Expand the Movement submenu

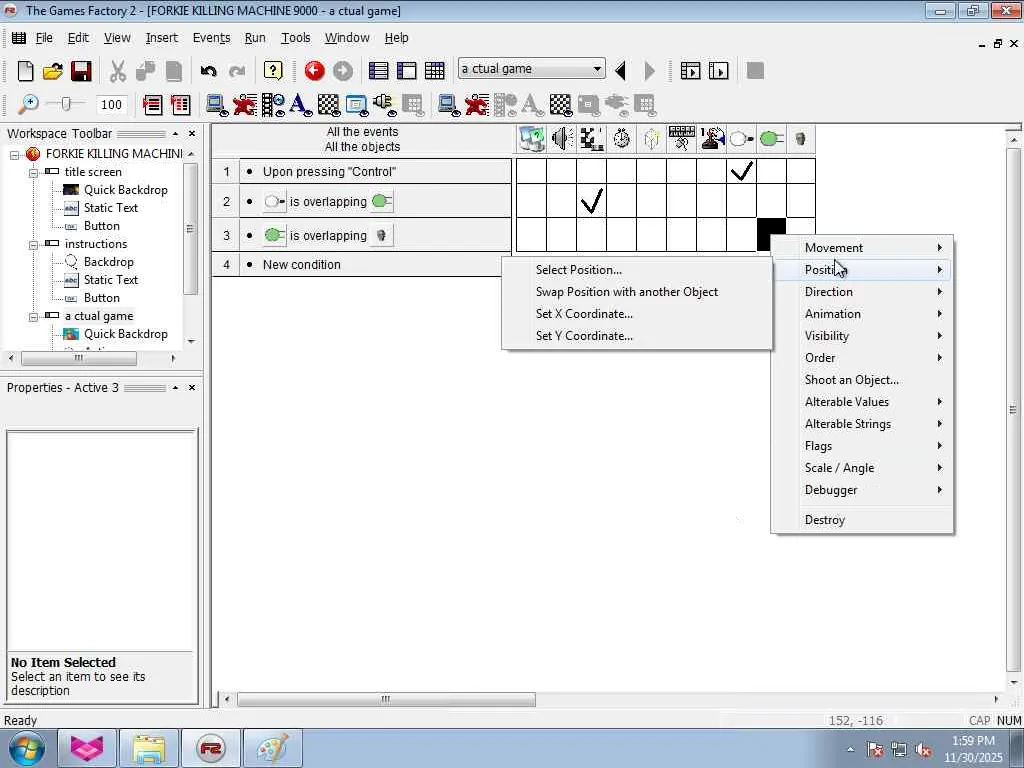pyautogui.click(x=862, y=248)
